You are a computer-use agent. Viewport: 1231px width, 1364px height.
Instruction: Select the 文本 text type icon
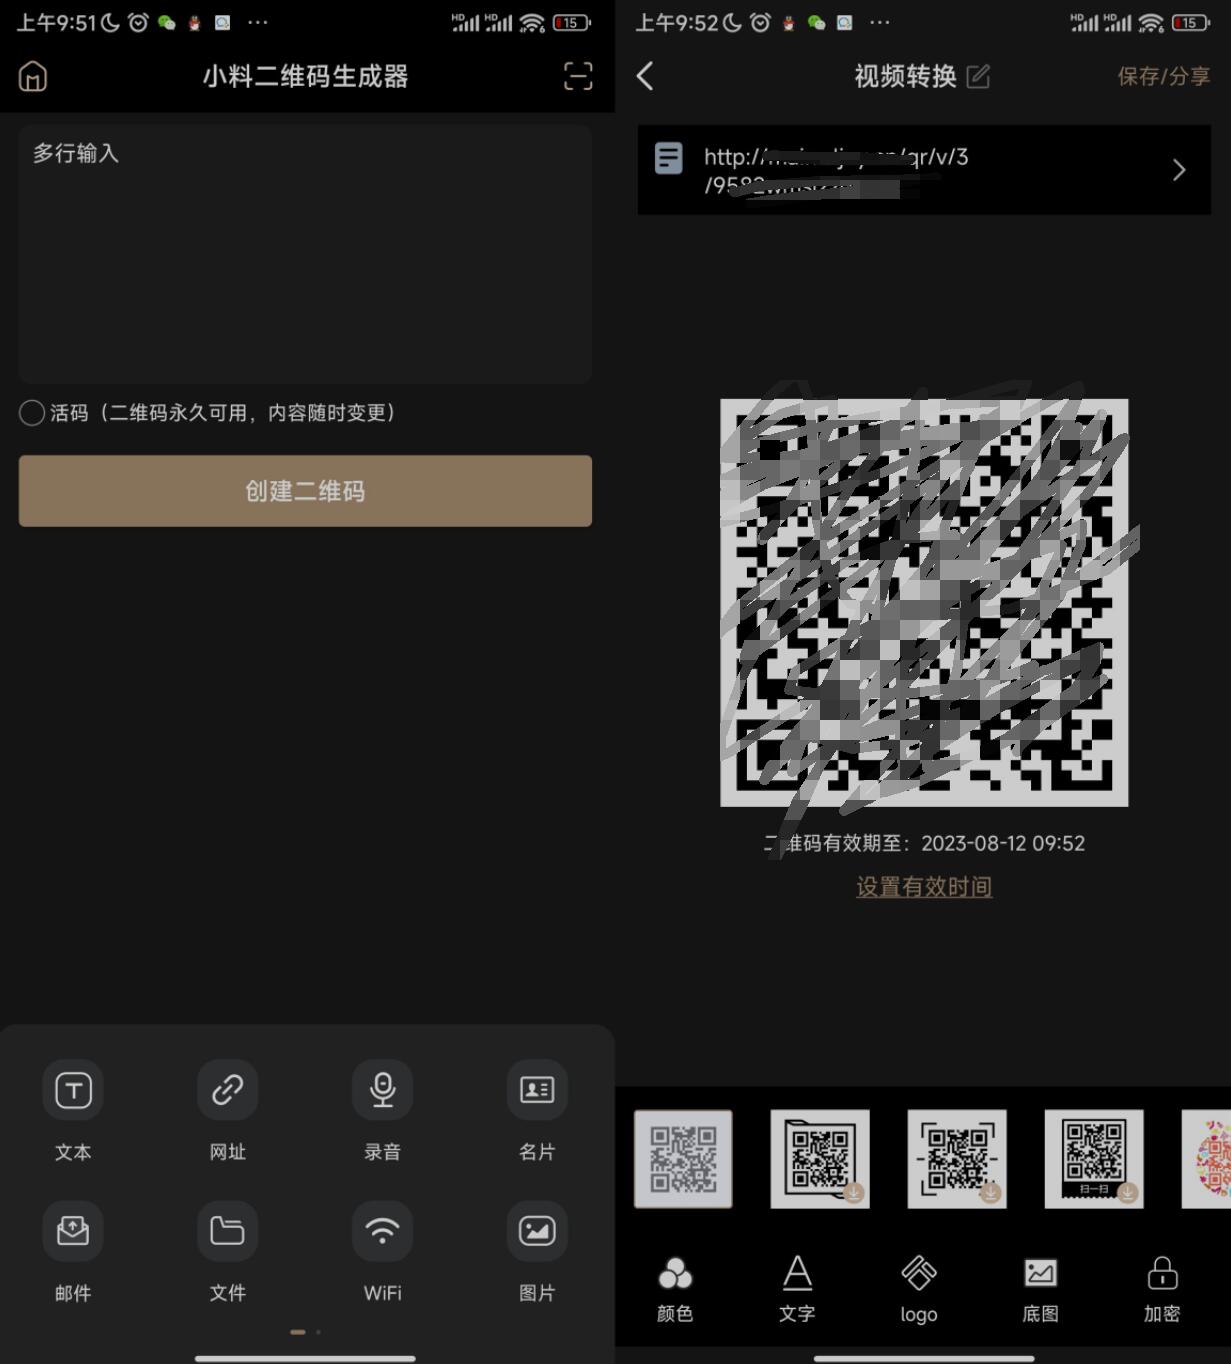click(73, 1090)
